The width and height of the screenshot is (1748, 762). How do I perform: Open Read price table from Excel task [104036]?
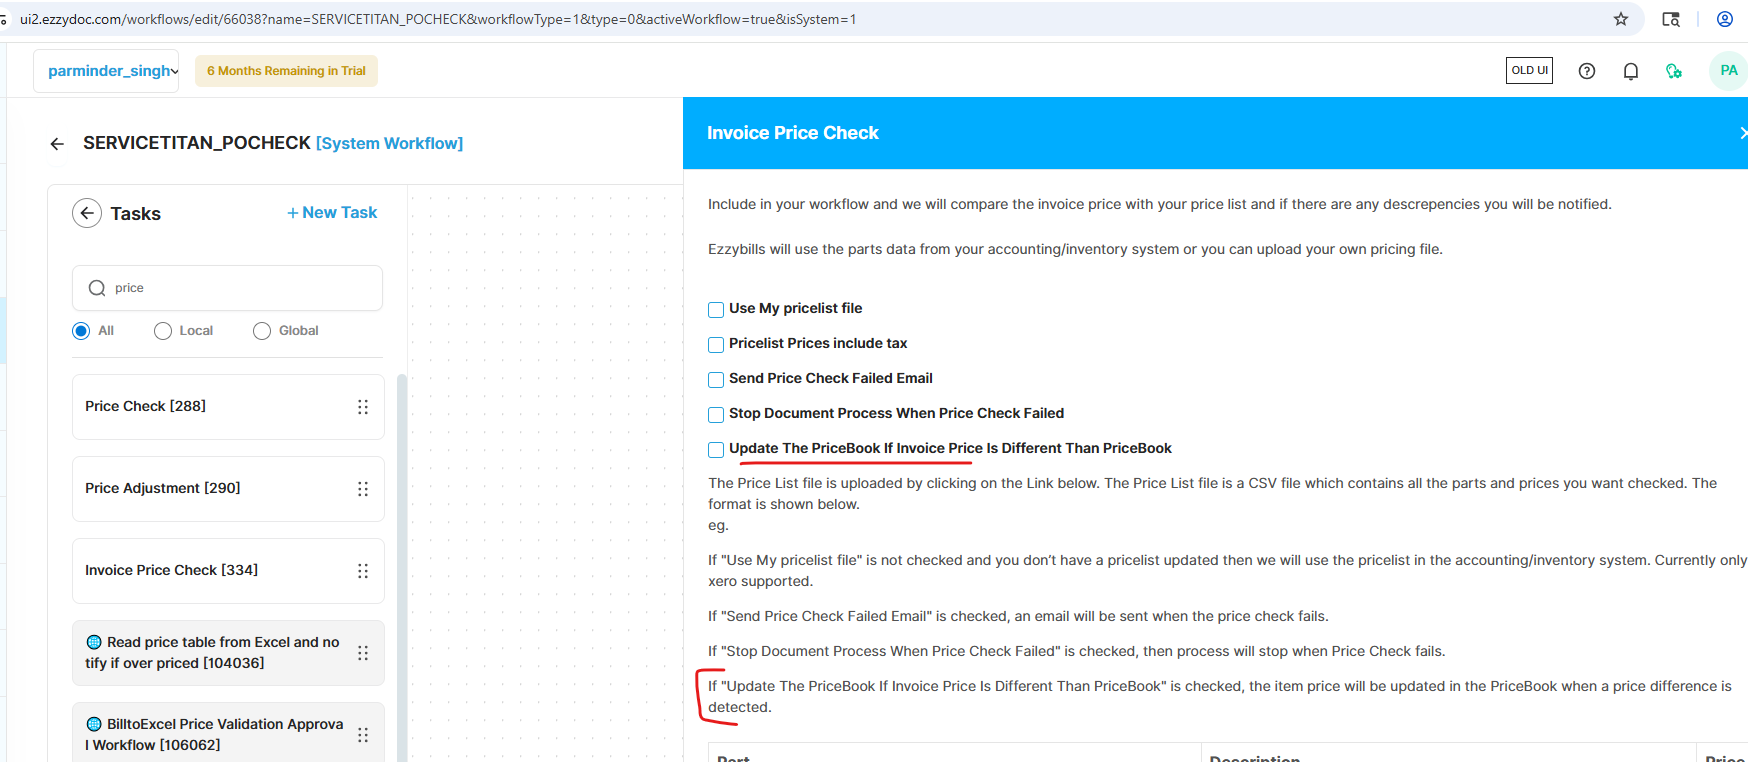228,653
